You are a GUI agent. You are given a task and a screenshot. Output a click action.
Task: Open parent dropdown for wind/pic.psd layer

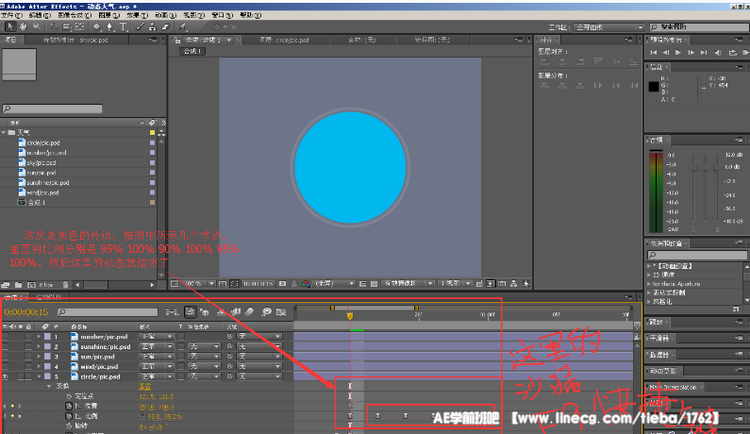[x=259, y=367]
